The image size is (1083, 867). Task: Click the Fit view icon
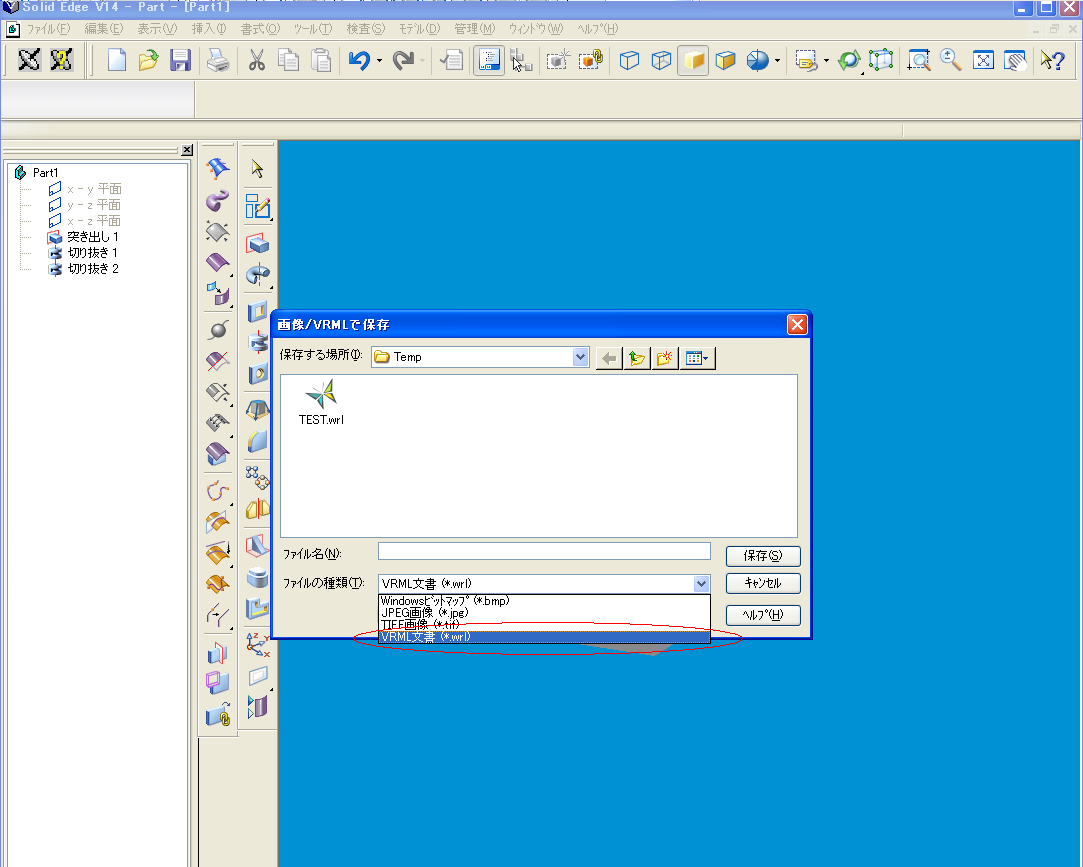point(982,60)
